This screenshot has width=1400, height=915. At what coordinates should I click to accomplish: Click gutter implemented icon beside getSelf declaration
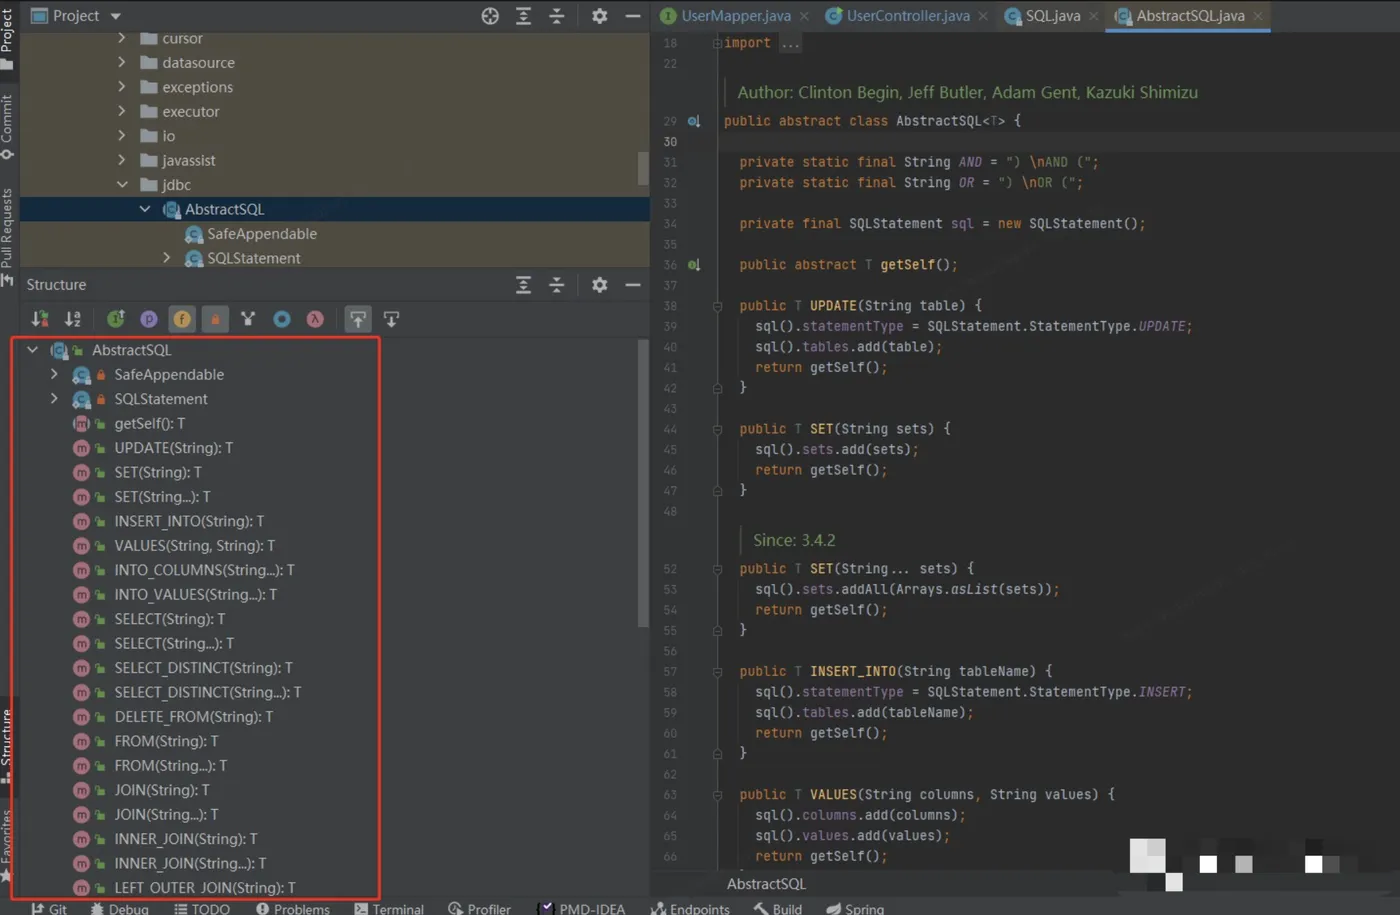[x=694, y=265]
